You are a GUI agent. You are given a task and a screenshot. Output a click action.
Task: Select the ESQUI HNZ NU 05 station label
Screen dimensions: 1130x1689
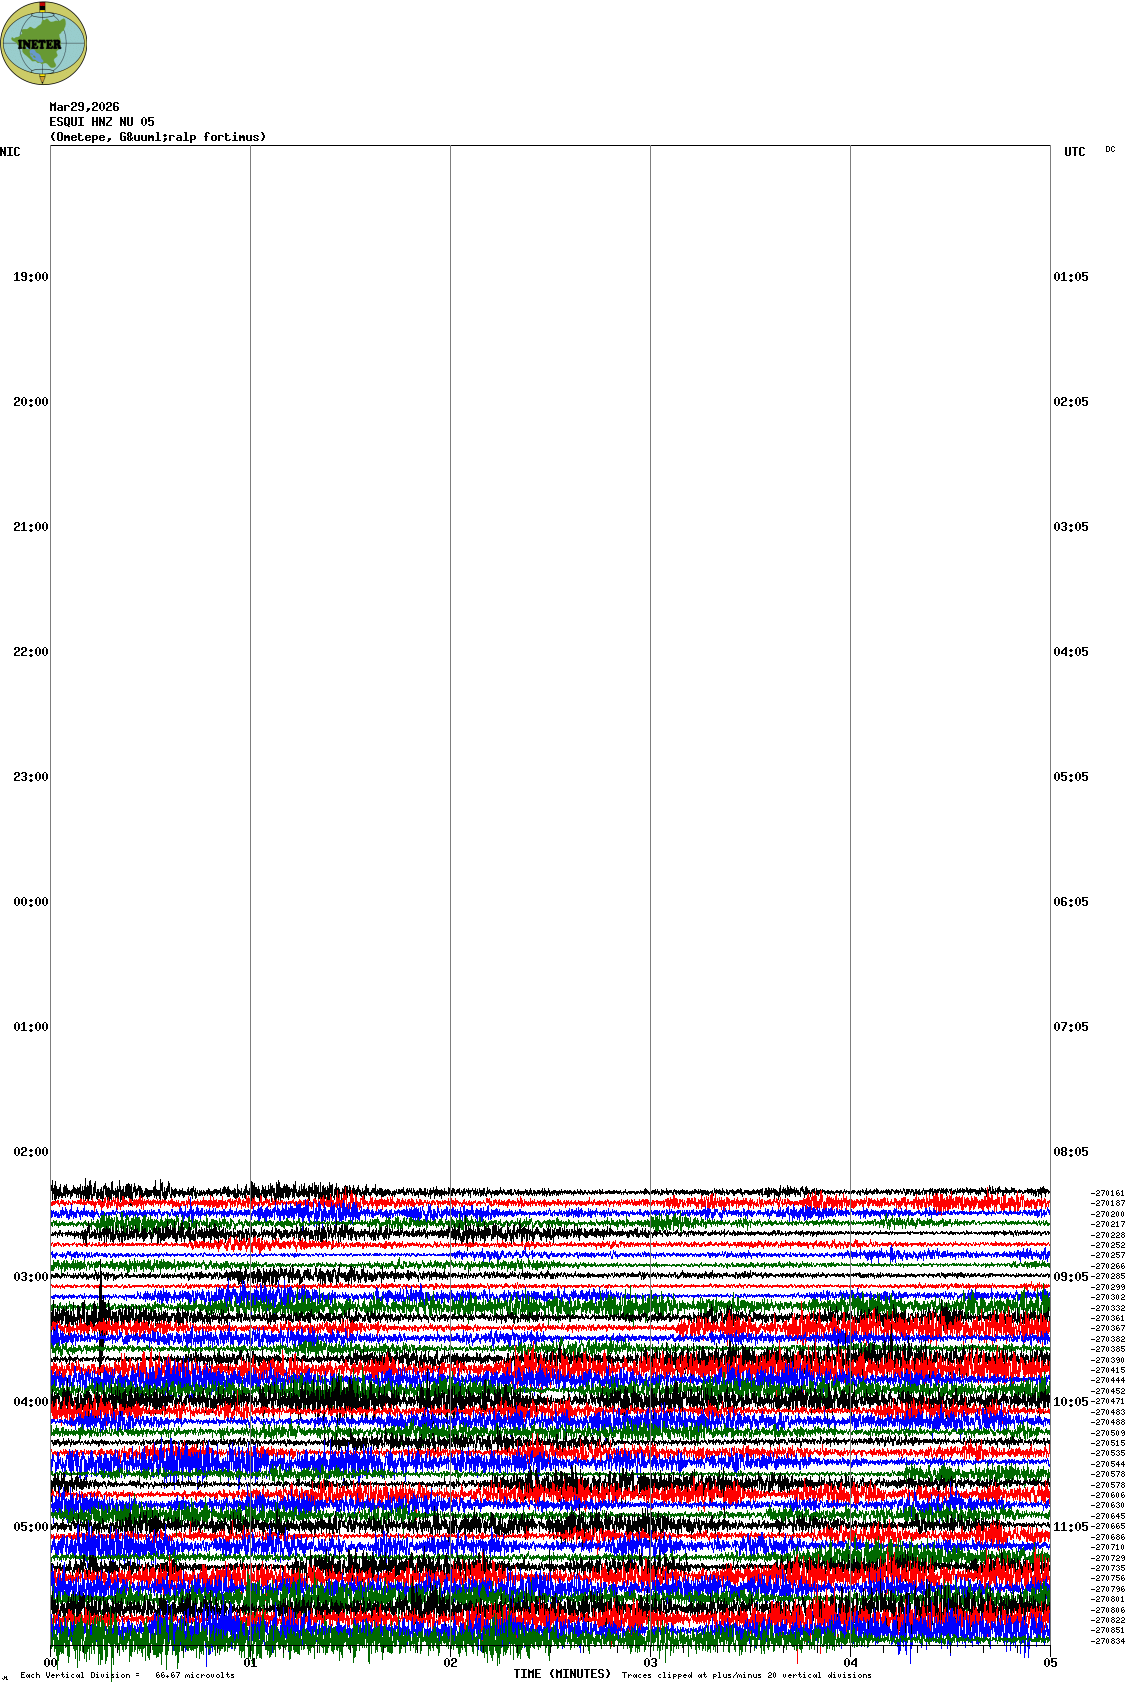click(x=102, y=122)
